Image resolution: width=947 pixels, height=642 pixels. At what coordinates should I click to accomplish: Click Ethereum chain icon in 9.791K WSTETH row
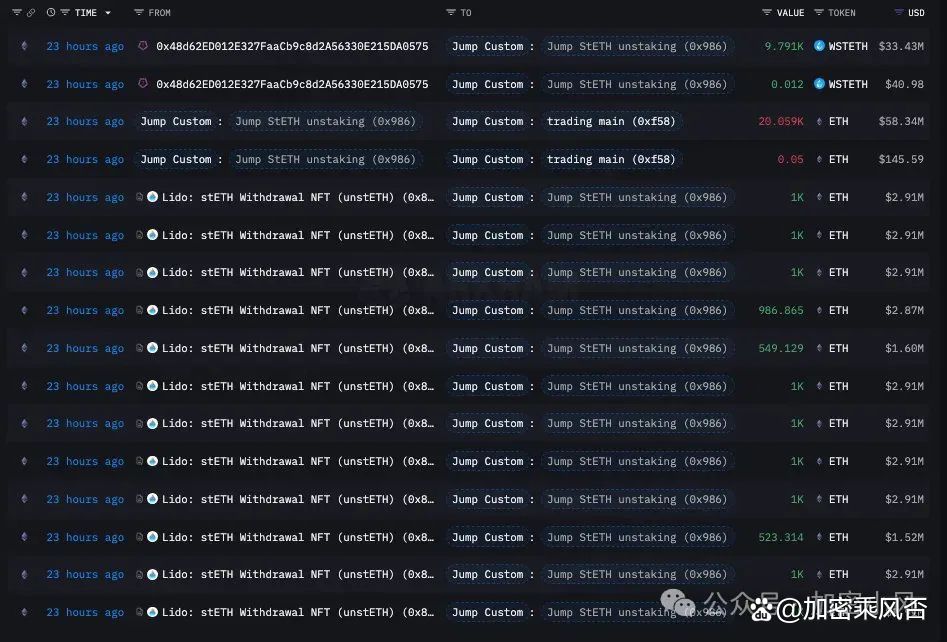[24, 46]
